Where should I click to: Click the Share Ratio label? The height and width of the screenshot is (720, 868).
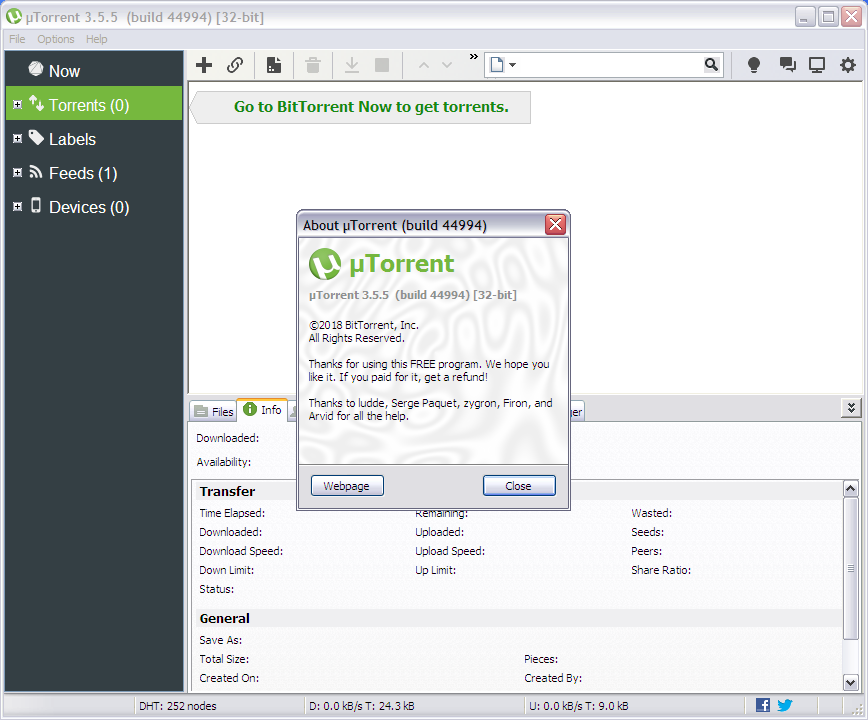click(x=661, y=570)
